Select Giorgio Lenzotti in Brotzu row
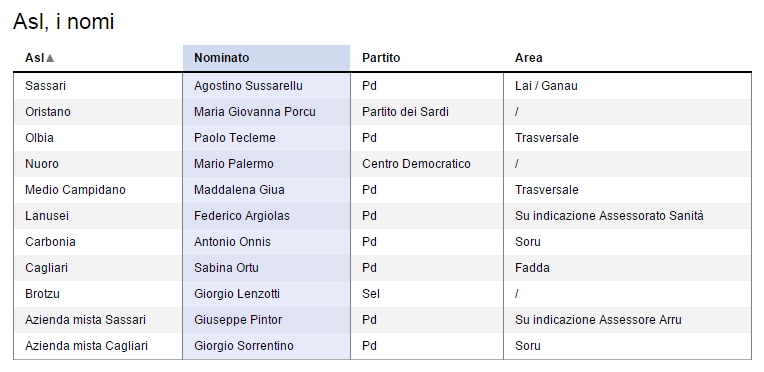Image resolution: width=764 pixels, height=372 pixels. (266, 294)
